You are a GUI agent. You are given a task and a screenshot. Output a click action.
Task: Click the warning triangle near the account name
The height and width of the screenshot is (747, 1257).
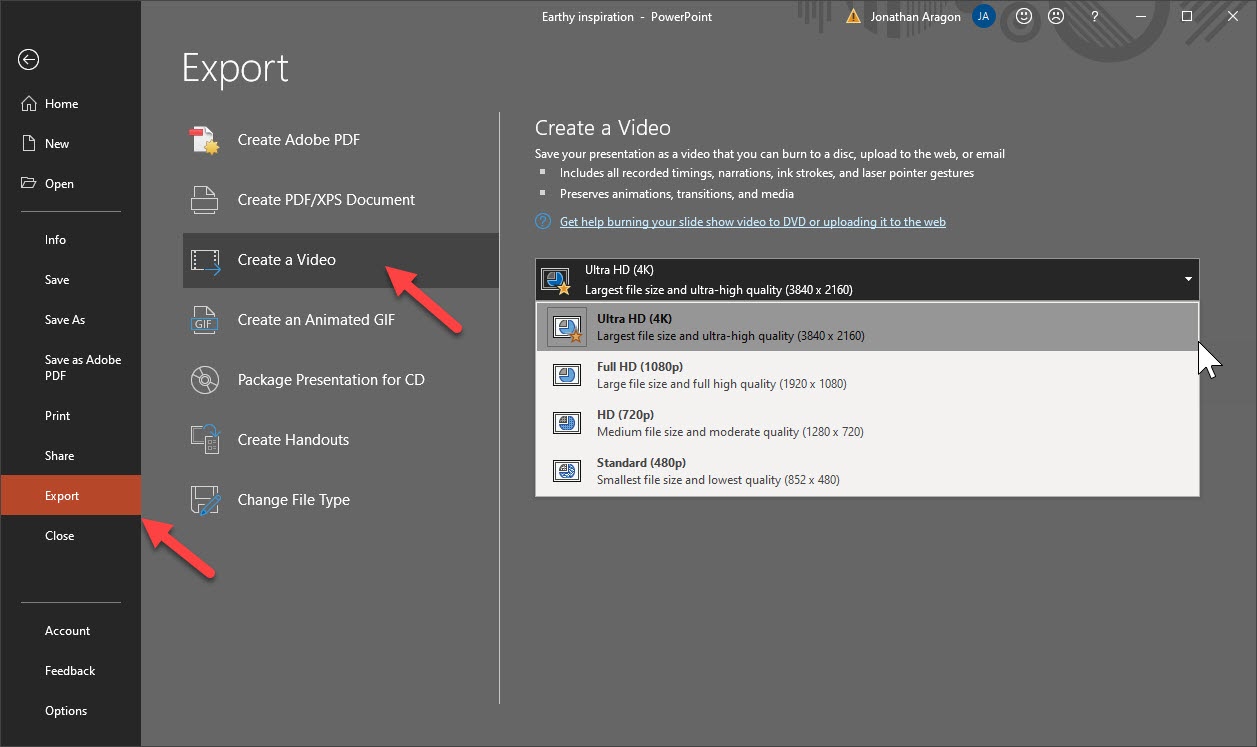853,16
